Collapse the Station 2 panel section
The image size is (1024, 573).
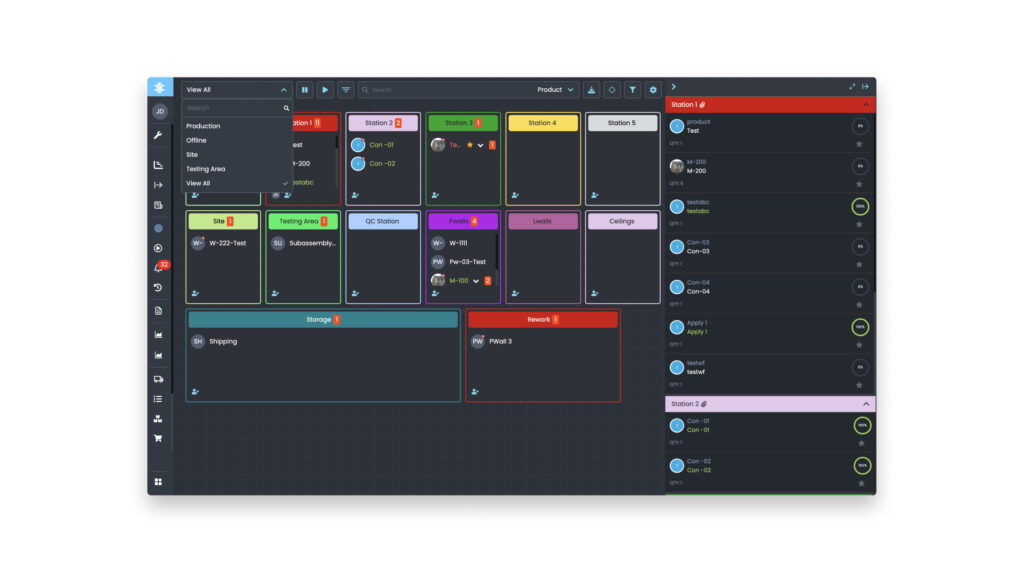click(866, 404)
